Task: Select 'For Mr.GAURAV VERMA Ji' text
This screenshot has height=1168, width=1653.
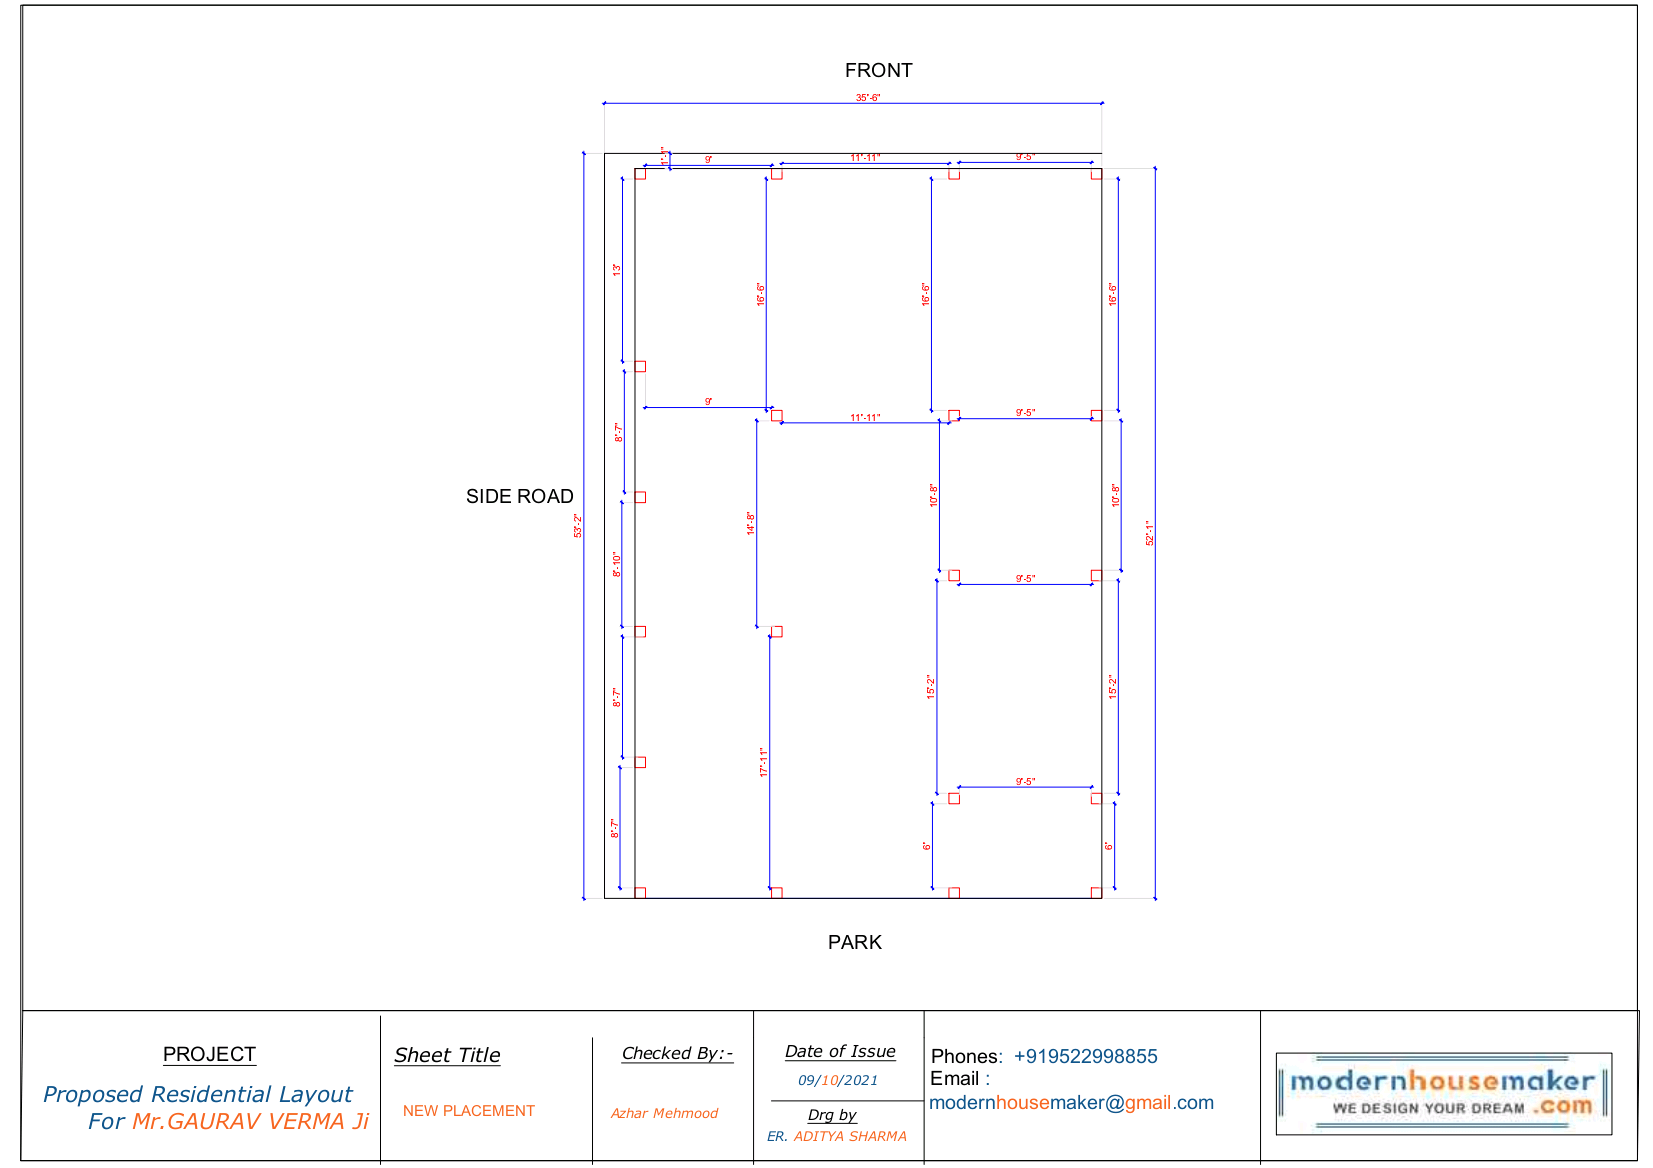Action: click(228, 1121)
